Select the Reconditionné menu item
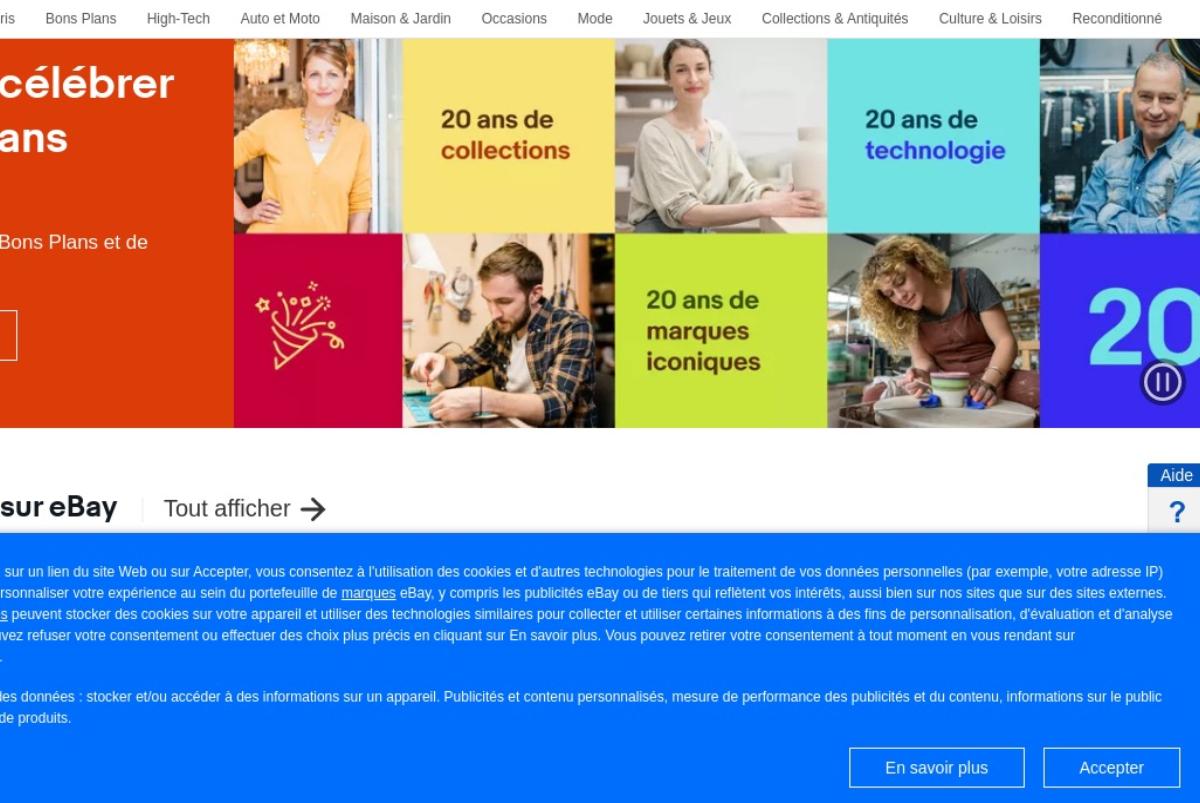The width and height of the screenshot is (1200, 803). click(x=1117, y=18)
